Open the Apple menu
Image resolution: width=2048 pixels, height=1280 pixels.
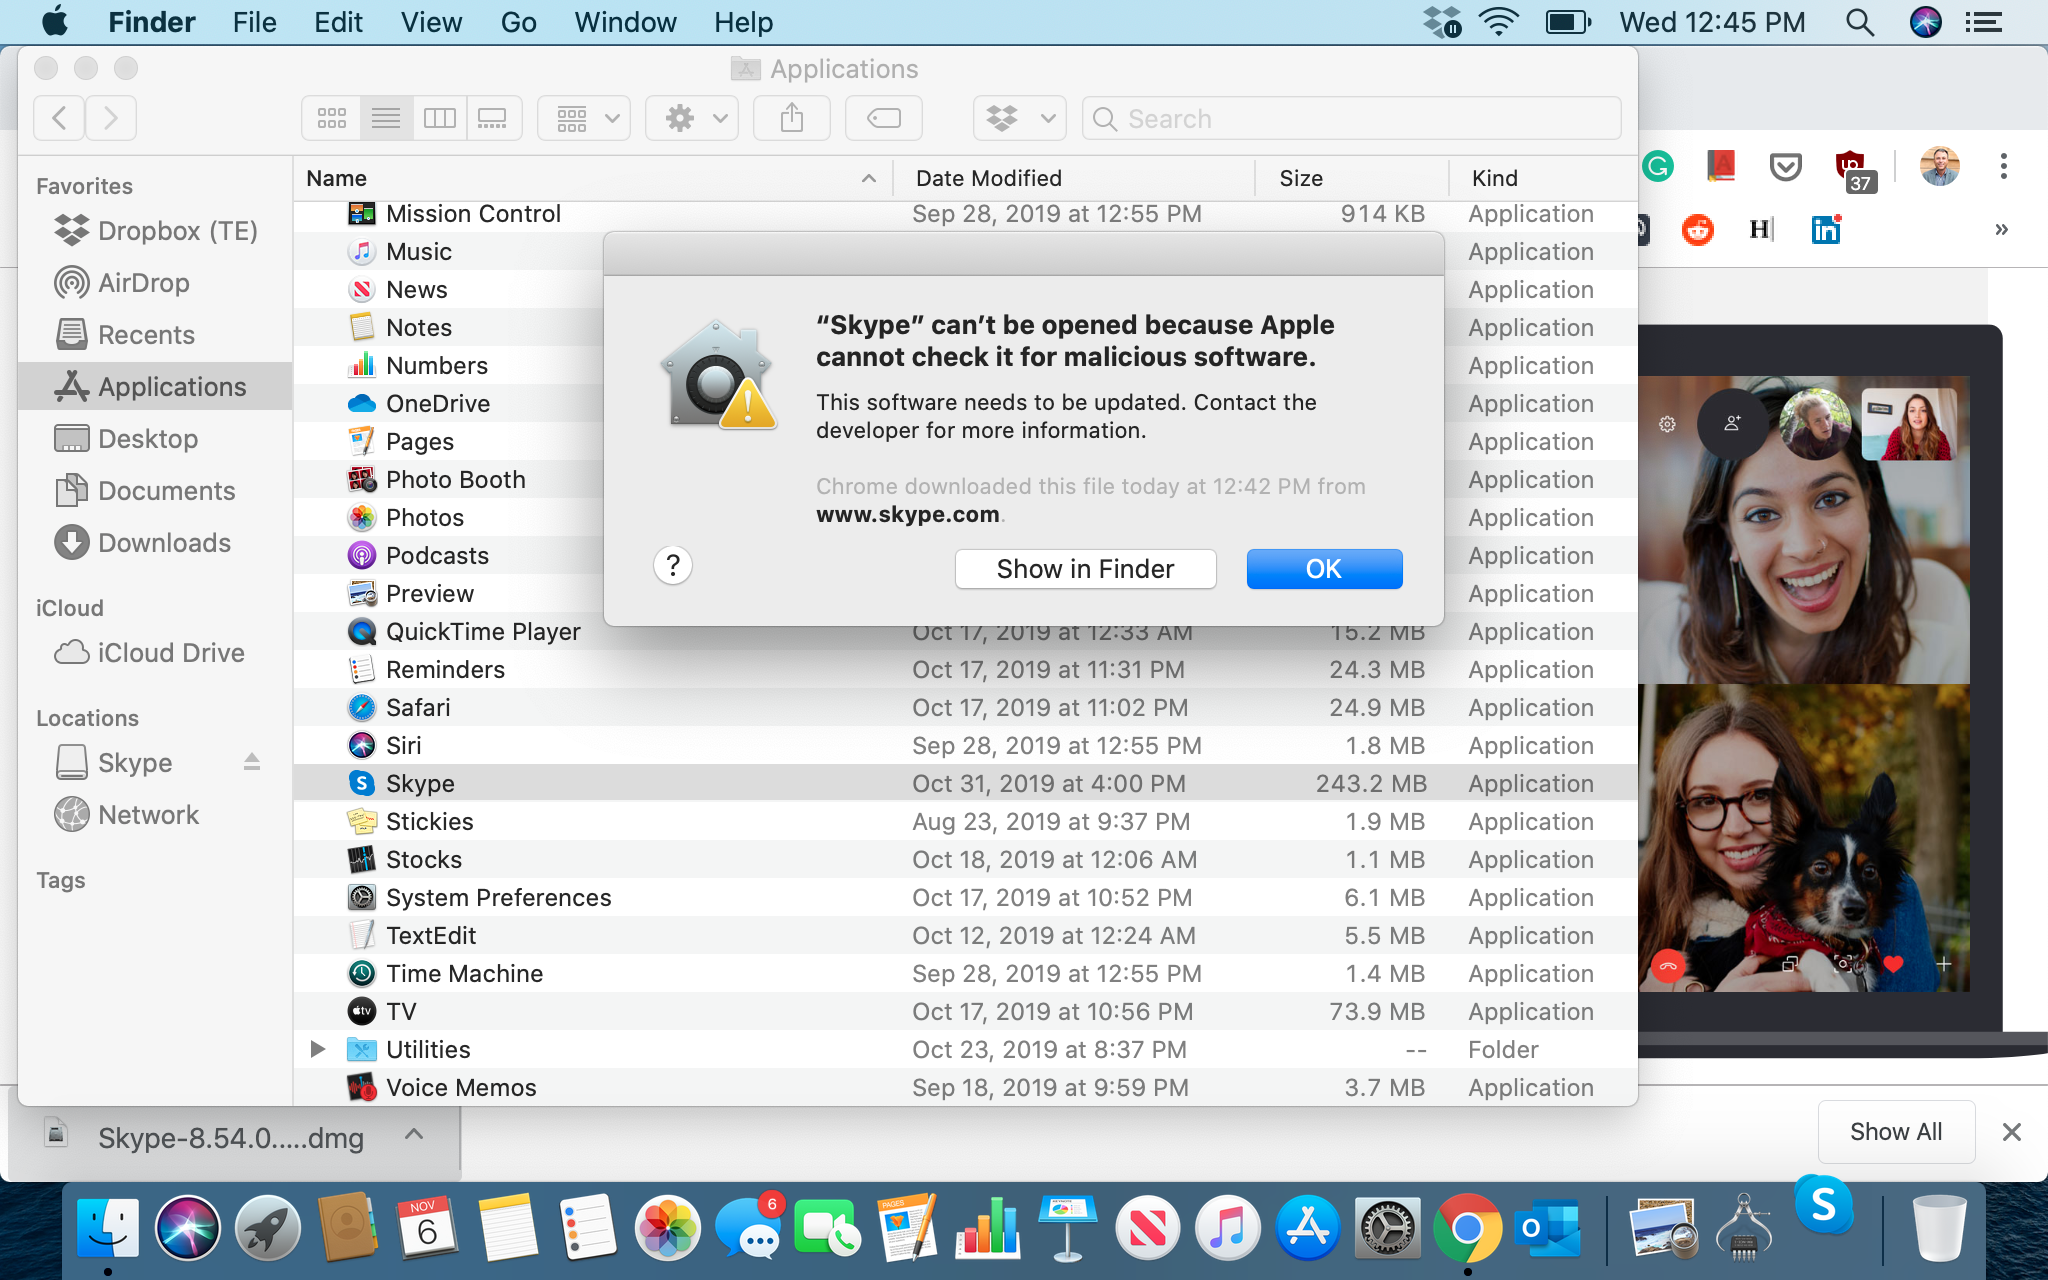click(x=55, y=22)
